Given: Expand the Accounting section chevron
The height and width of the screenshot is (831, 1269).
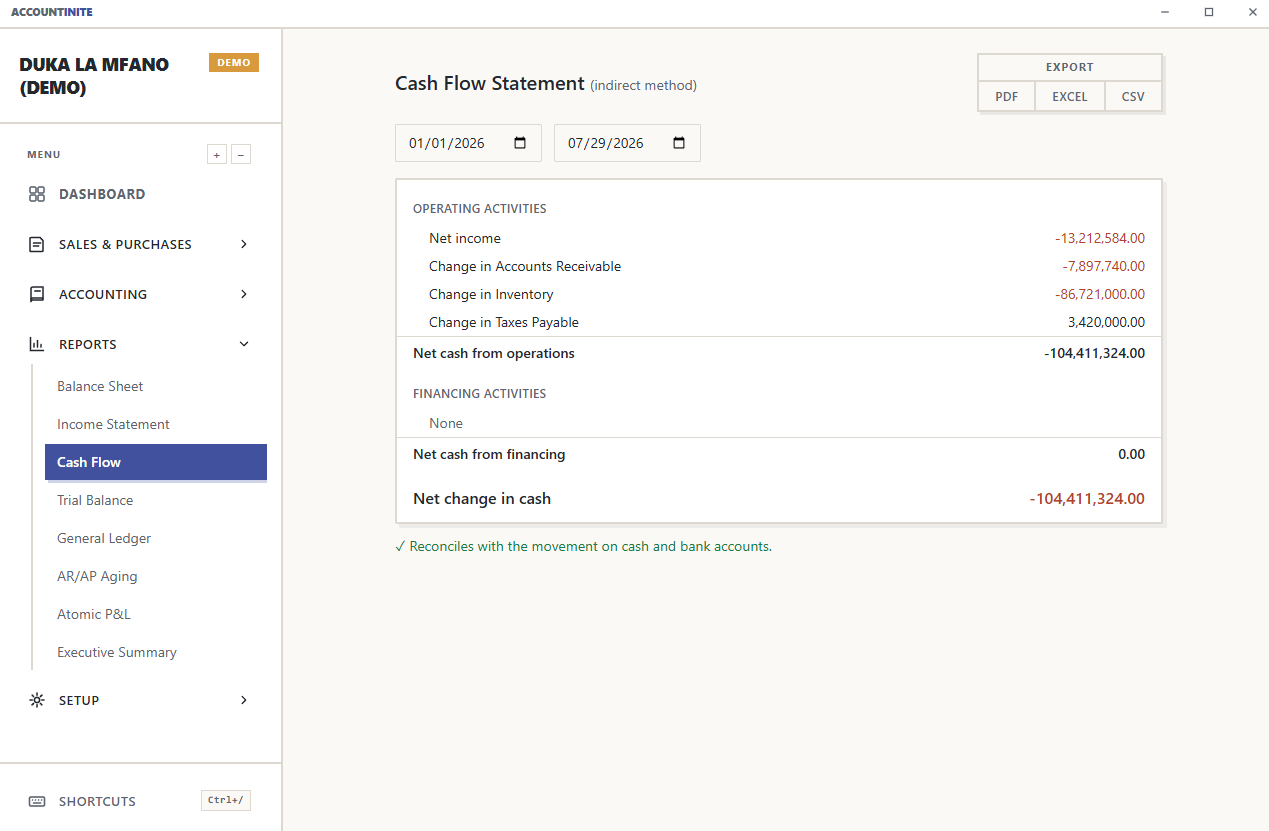Looking at the screenshot, I should [x=244, y=294].
